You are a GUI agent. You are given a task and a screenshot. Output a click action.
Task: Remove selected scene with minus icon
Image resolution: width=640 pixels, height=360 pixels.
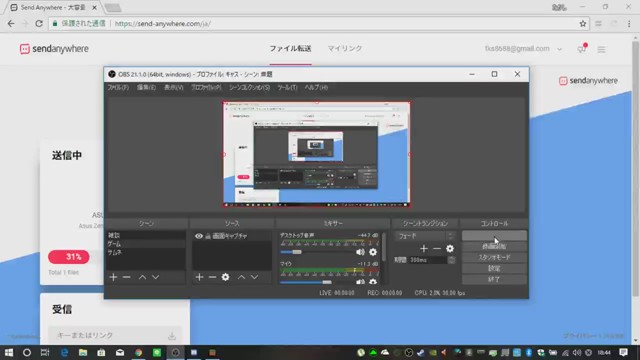tap(127, 277)
